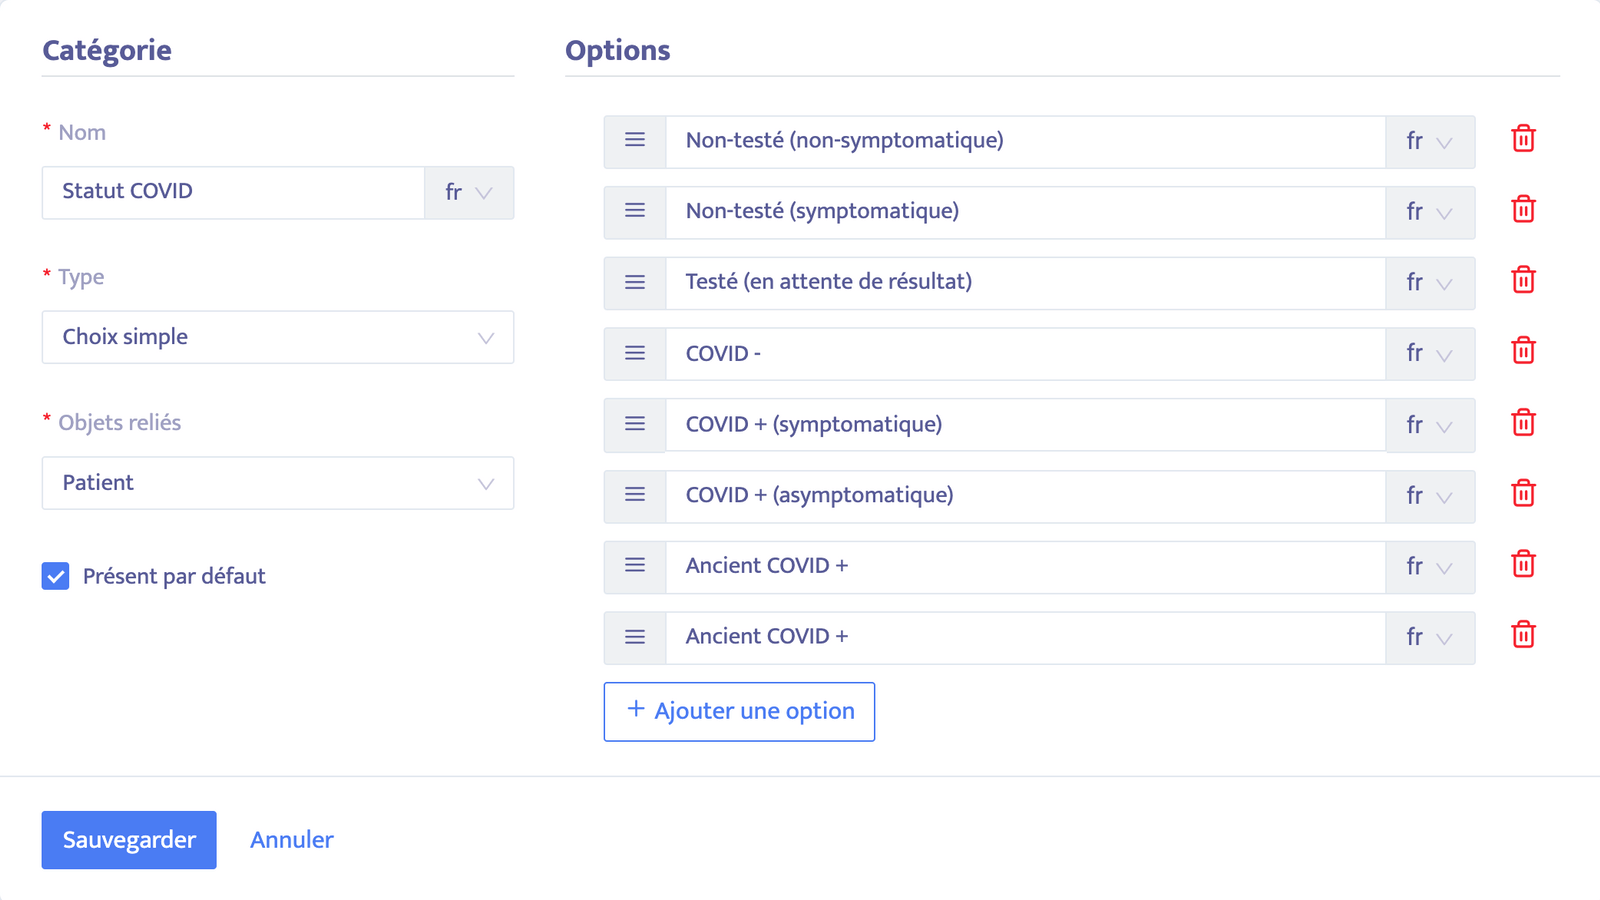
Task: Click the Annuler link
Action: [292, 840]
